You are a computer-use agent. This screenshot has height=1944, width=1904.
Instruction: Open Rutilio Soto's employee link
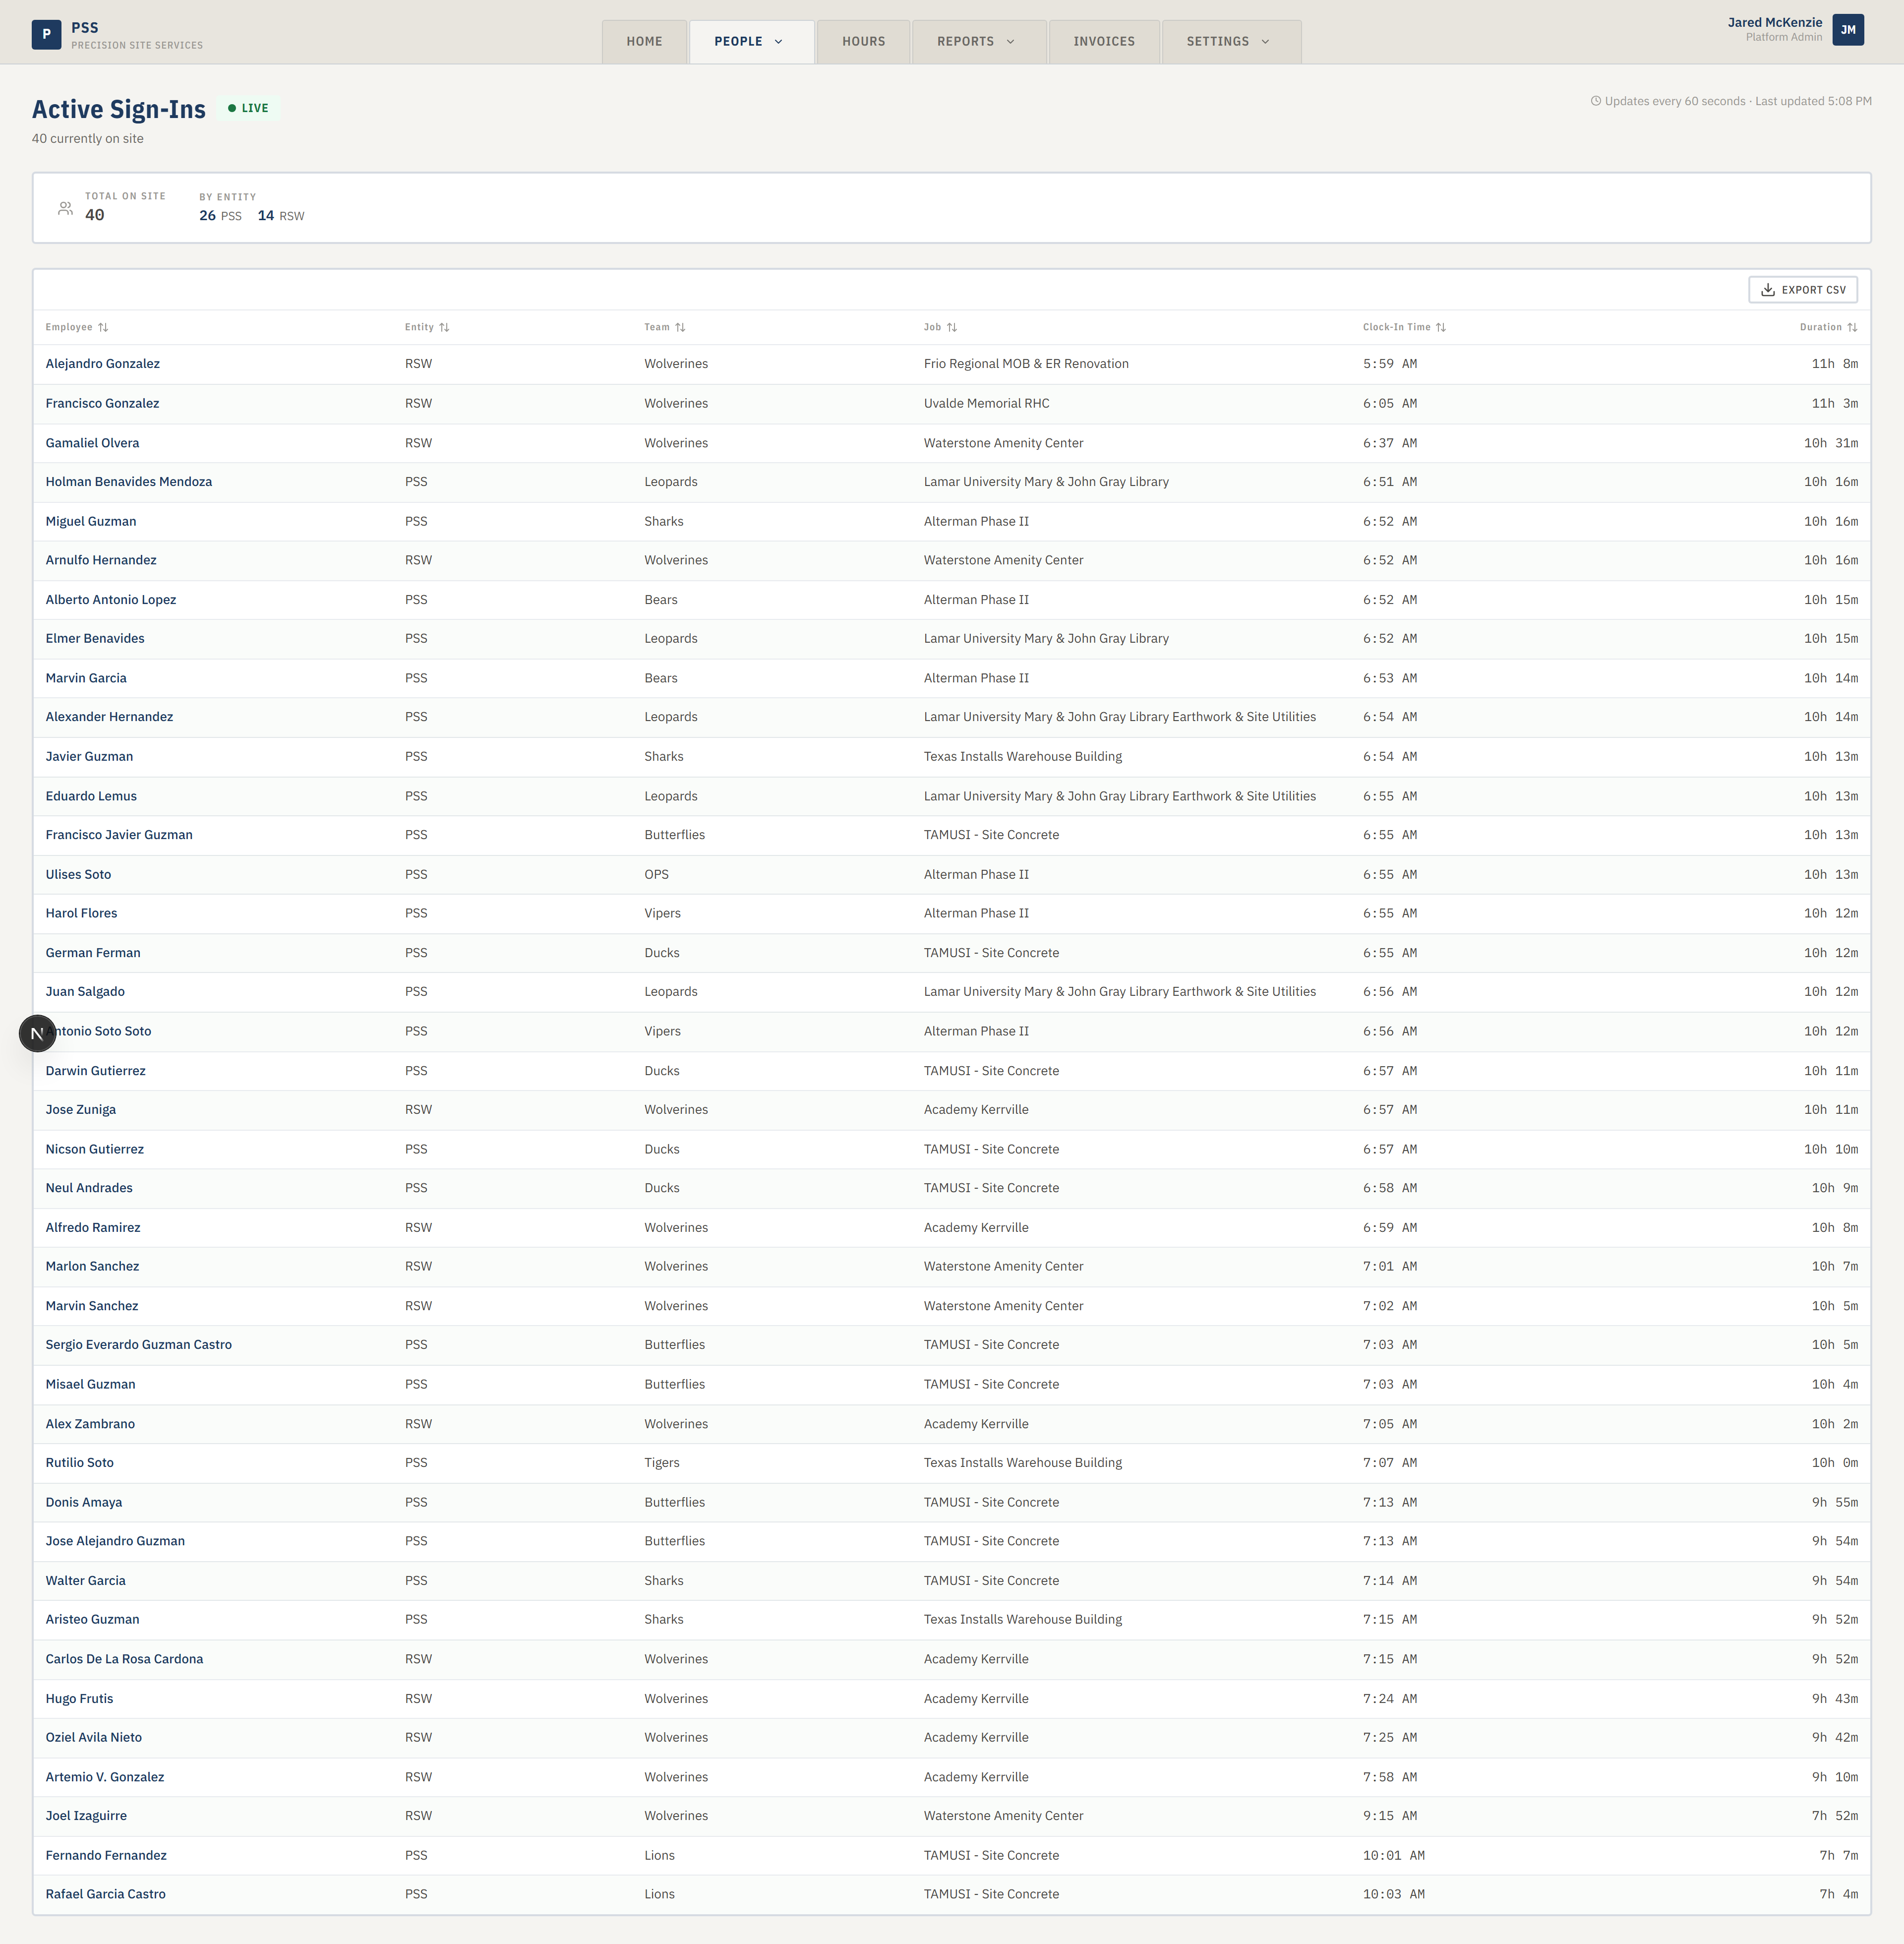click(x=79, y=1463)
